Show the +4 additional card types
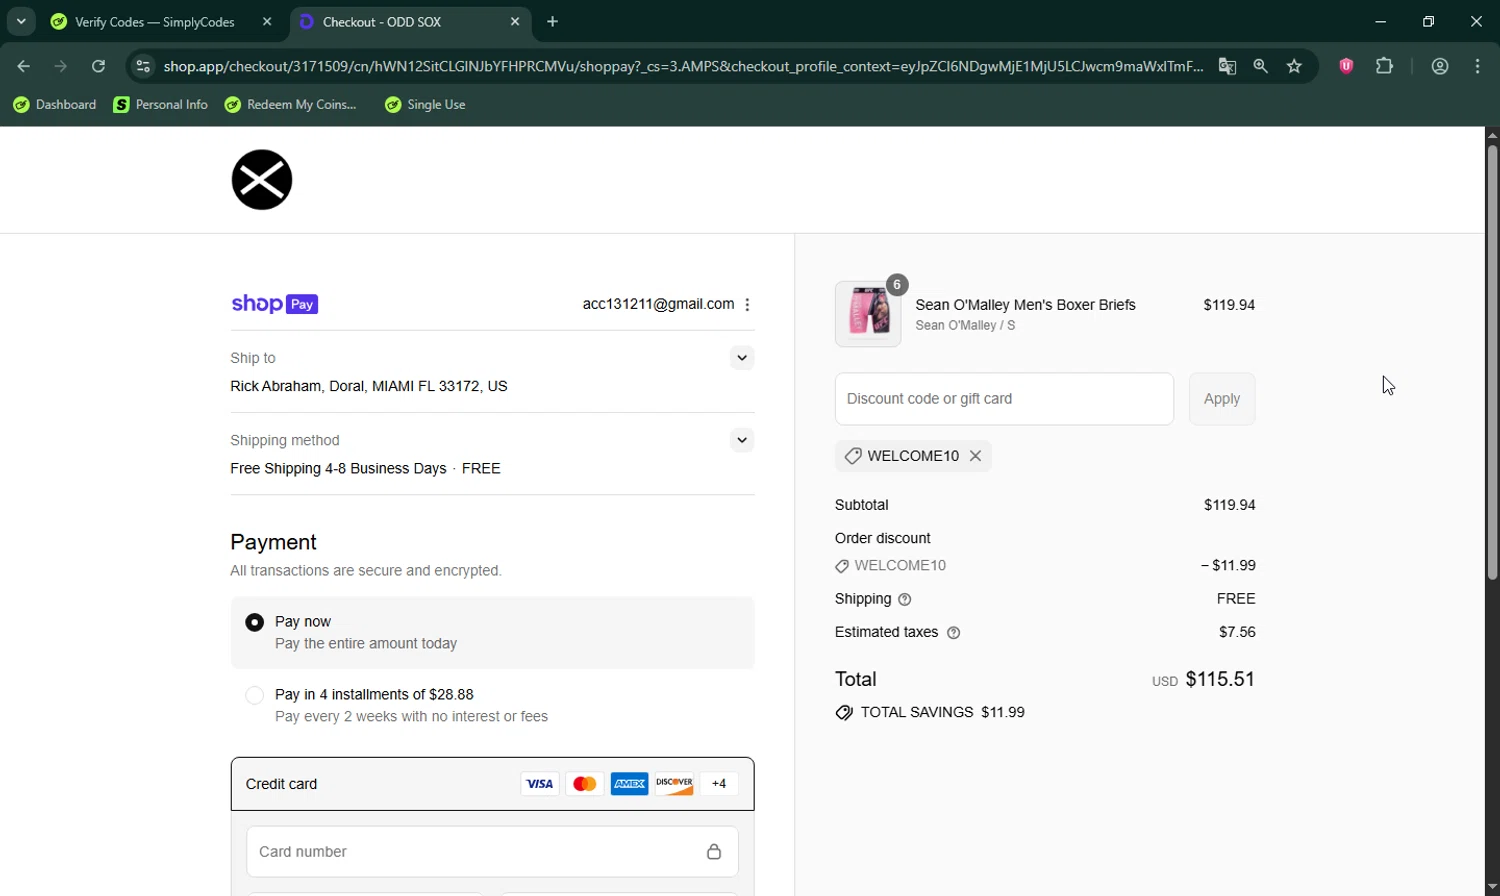Image resolution: width=1500 pixels, height=896 pixels. point(719,784)
